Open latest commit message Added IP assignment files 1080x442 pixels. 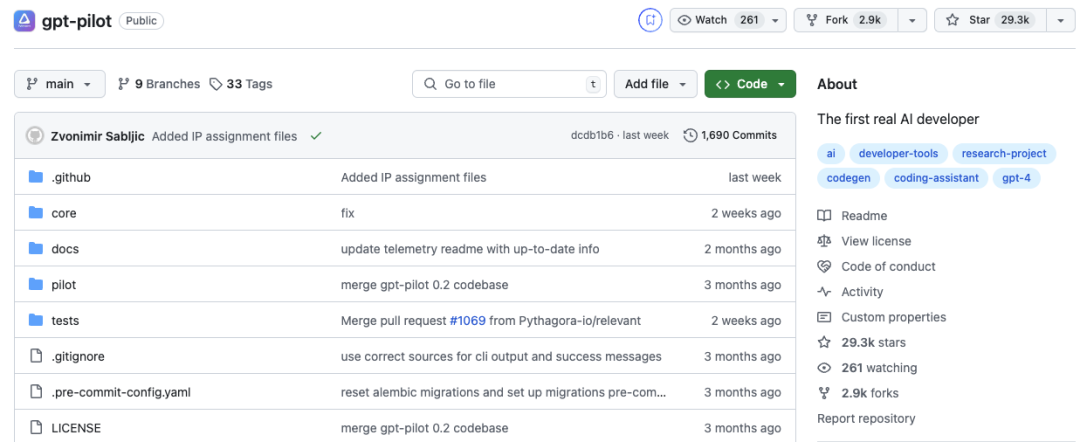pyautogui.click(x=225, y=136)
